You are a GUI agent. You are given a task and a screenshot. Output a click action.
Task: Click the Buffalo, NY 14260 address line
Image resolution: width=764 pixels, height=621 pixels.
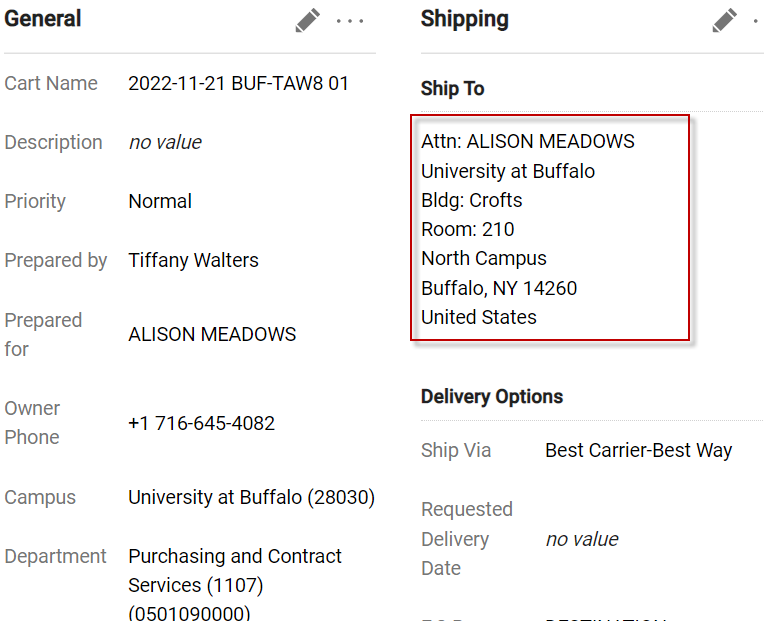(499, 288)
